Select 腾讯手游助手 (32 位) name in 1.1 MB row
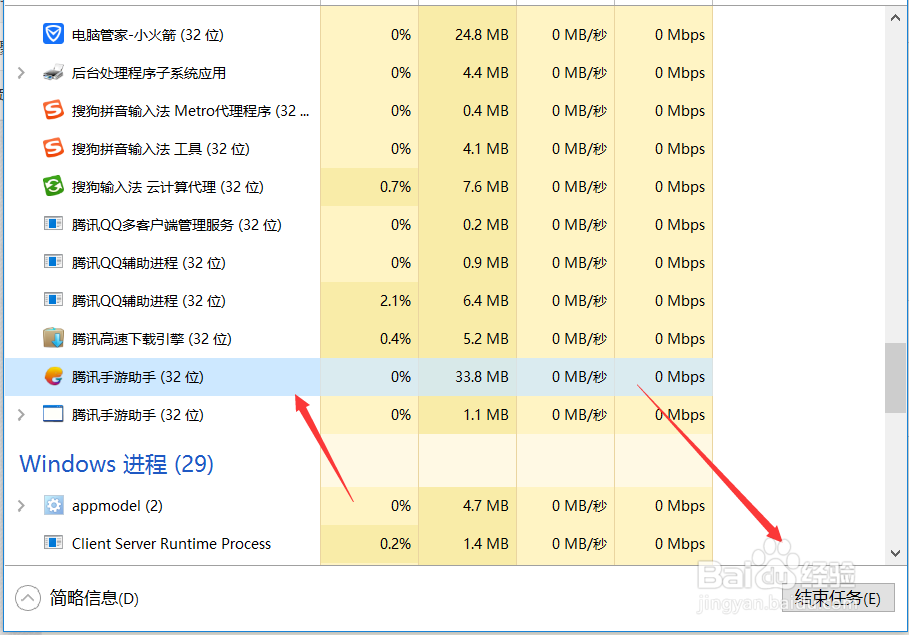 tap(137, 415)
